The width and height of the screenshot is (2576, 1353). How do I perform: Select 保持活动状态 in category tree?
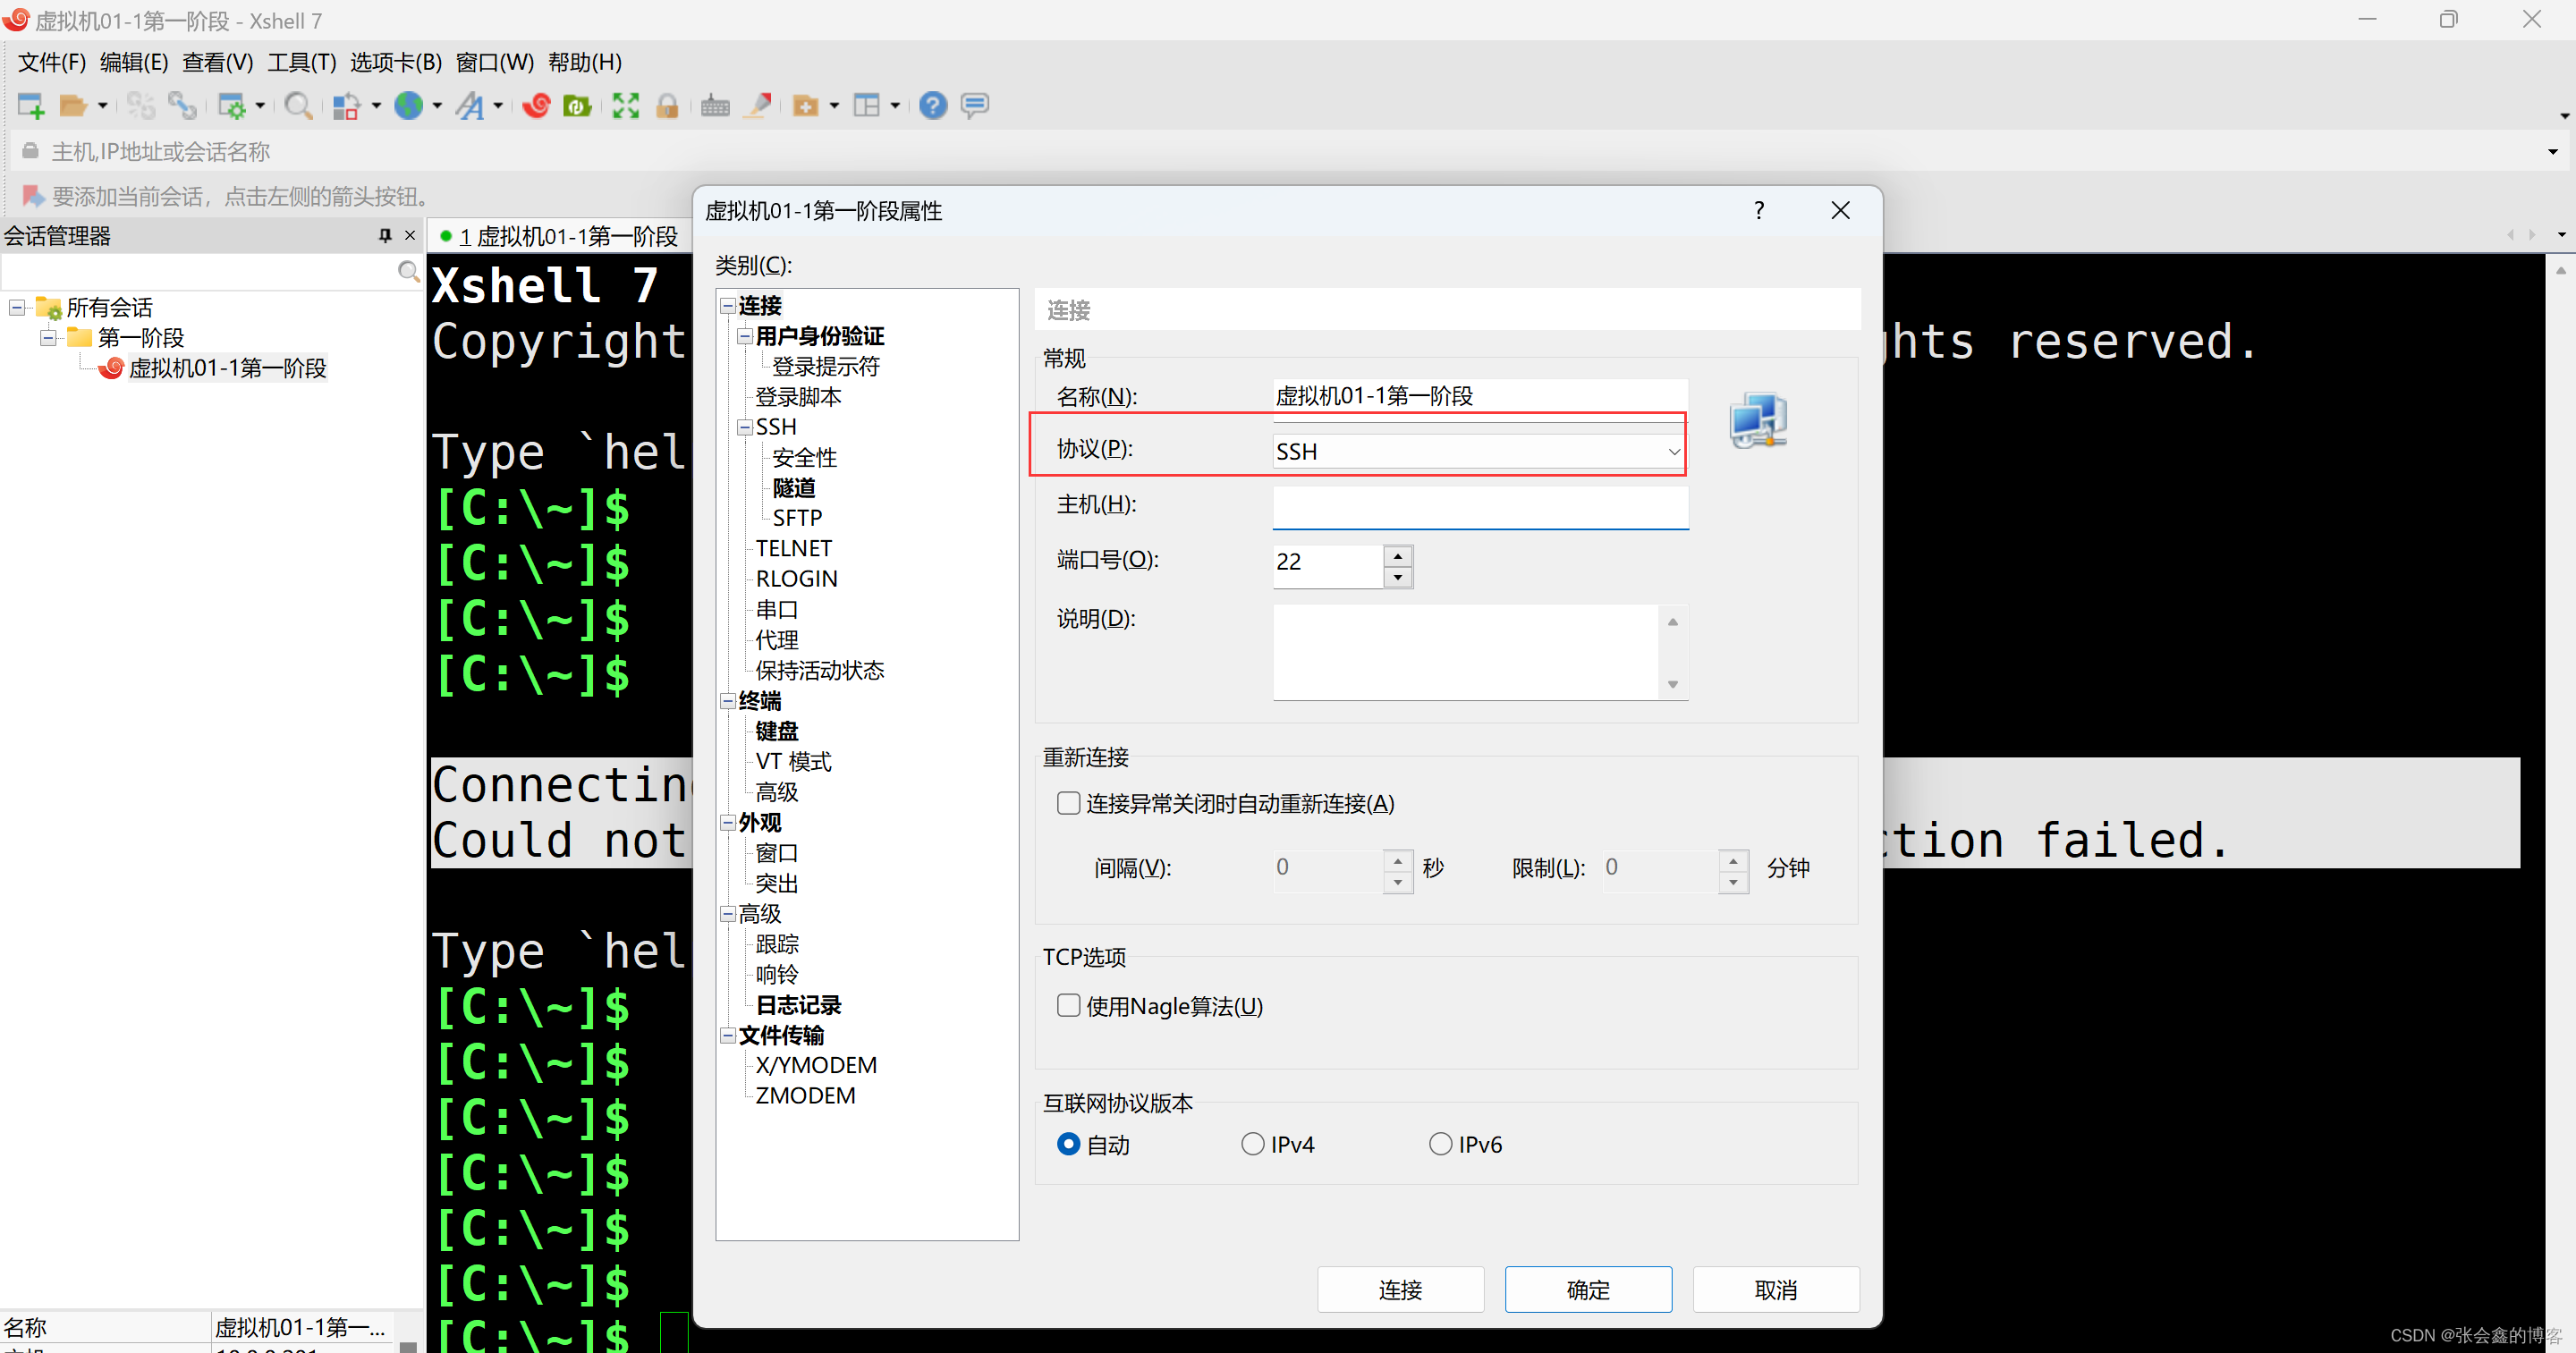[x=820, y=670]
